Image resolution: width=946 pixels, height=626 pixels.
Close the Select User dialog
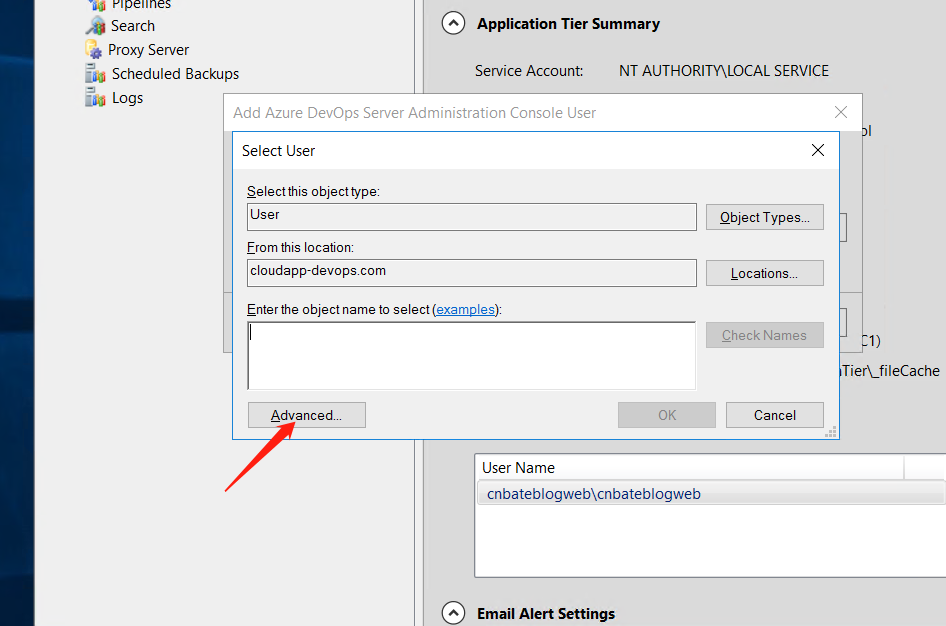(x=817, y=150)
